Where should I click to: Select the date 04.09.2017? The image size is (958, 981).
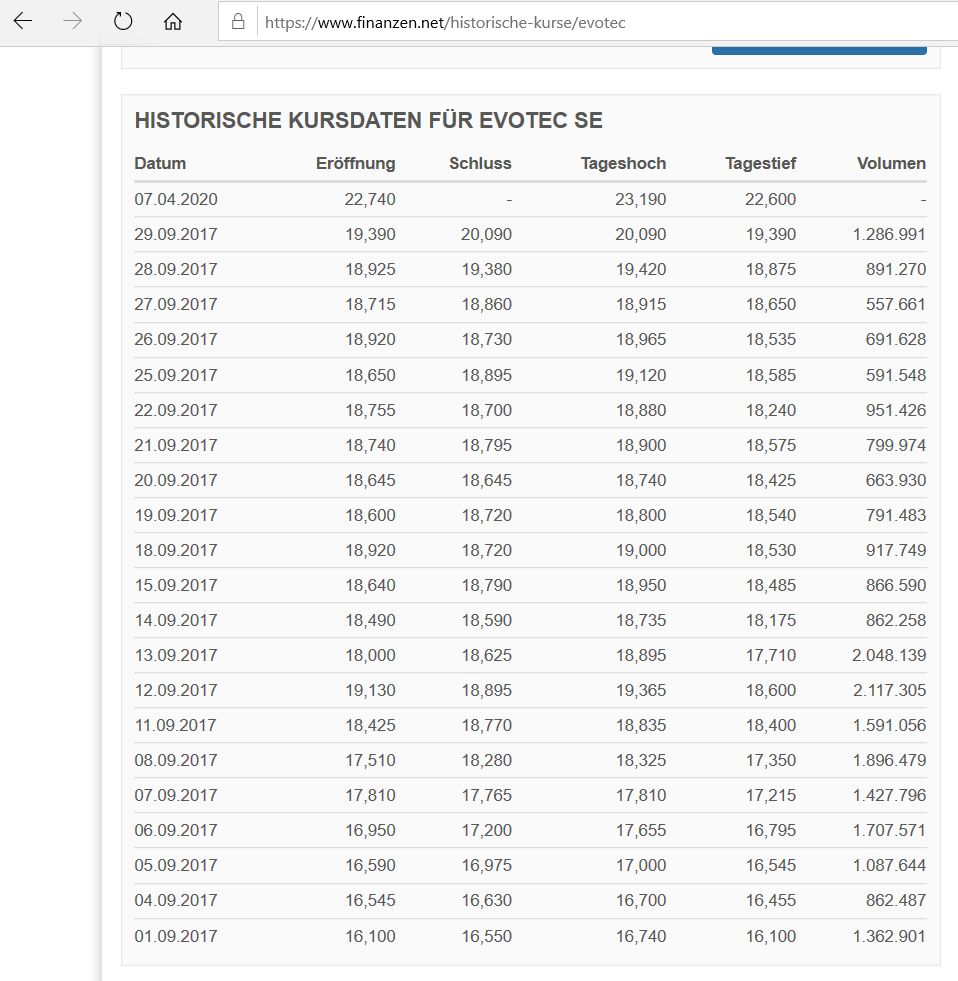(x=176, y=900)
